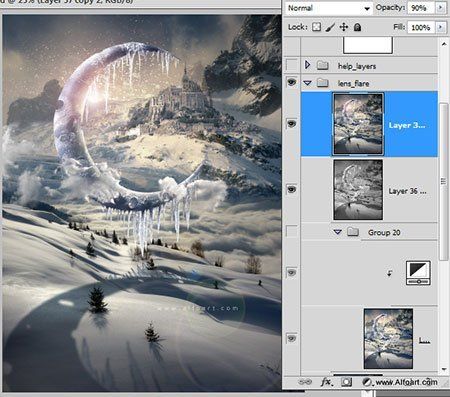Click the Fill 100% value field
450x397 pixels.
point(421,27)
